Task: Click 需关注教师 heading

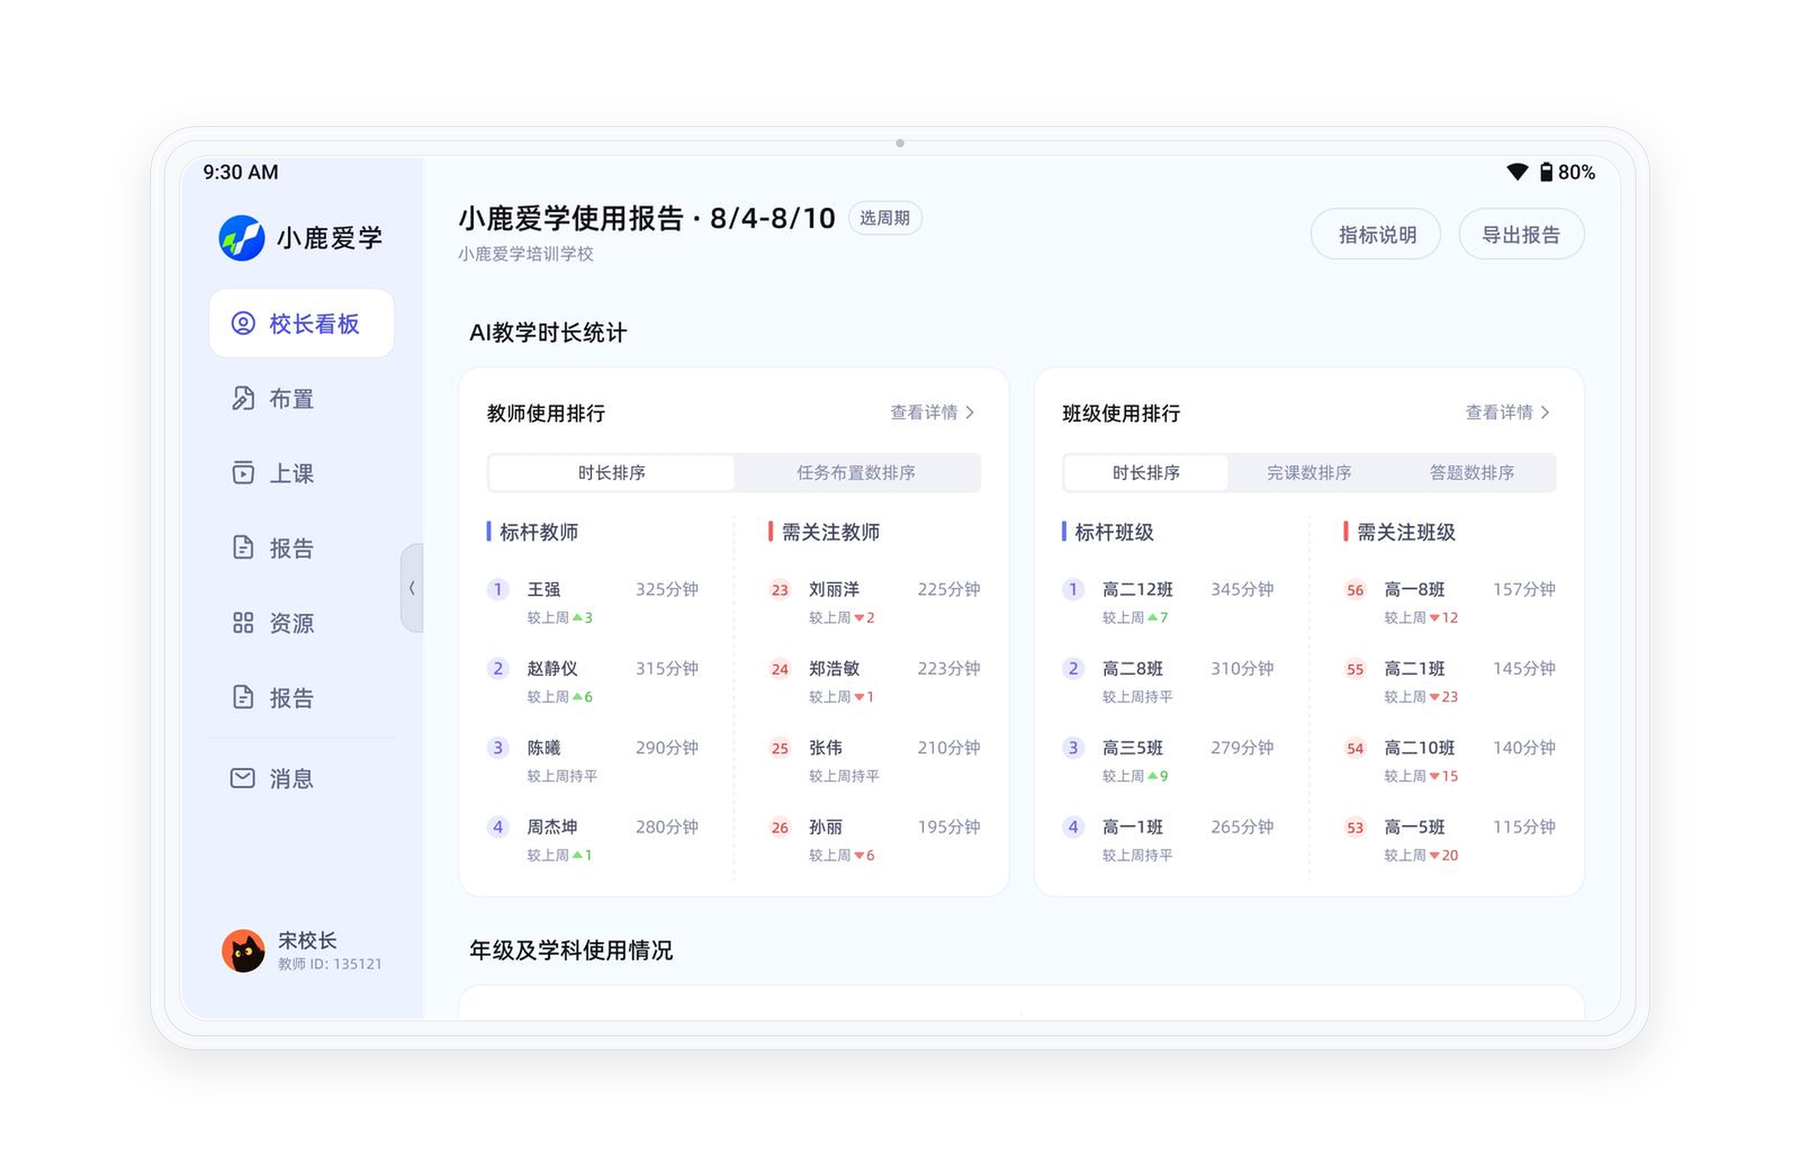Action: click(830, 532)
